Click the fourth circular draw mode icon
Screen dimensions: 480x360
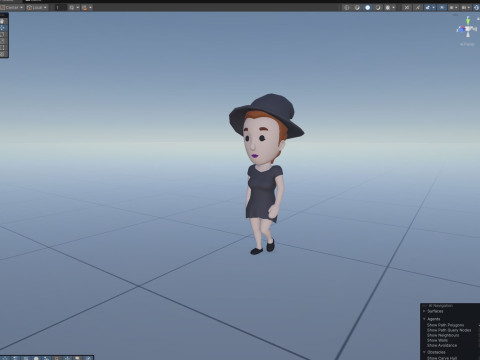378,7
